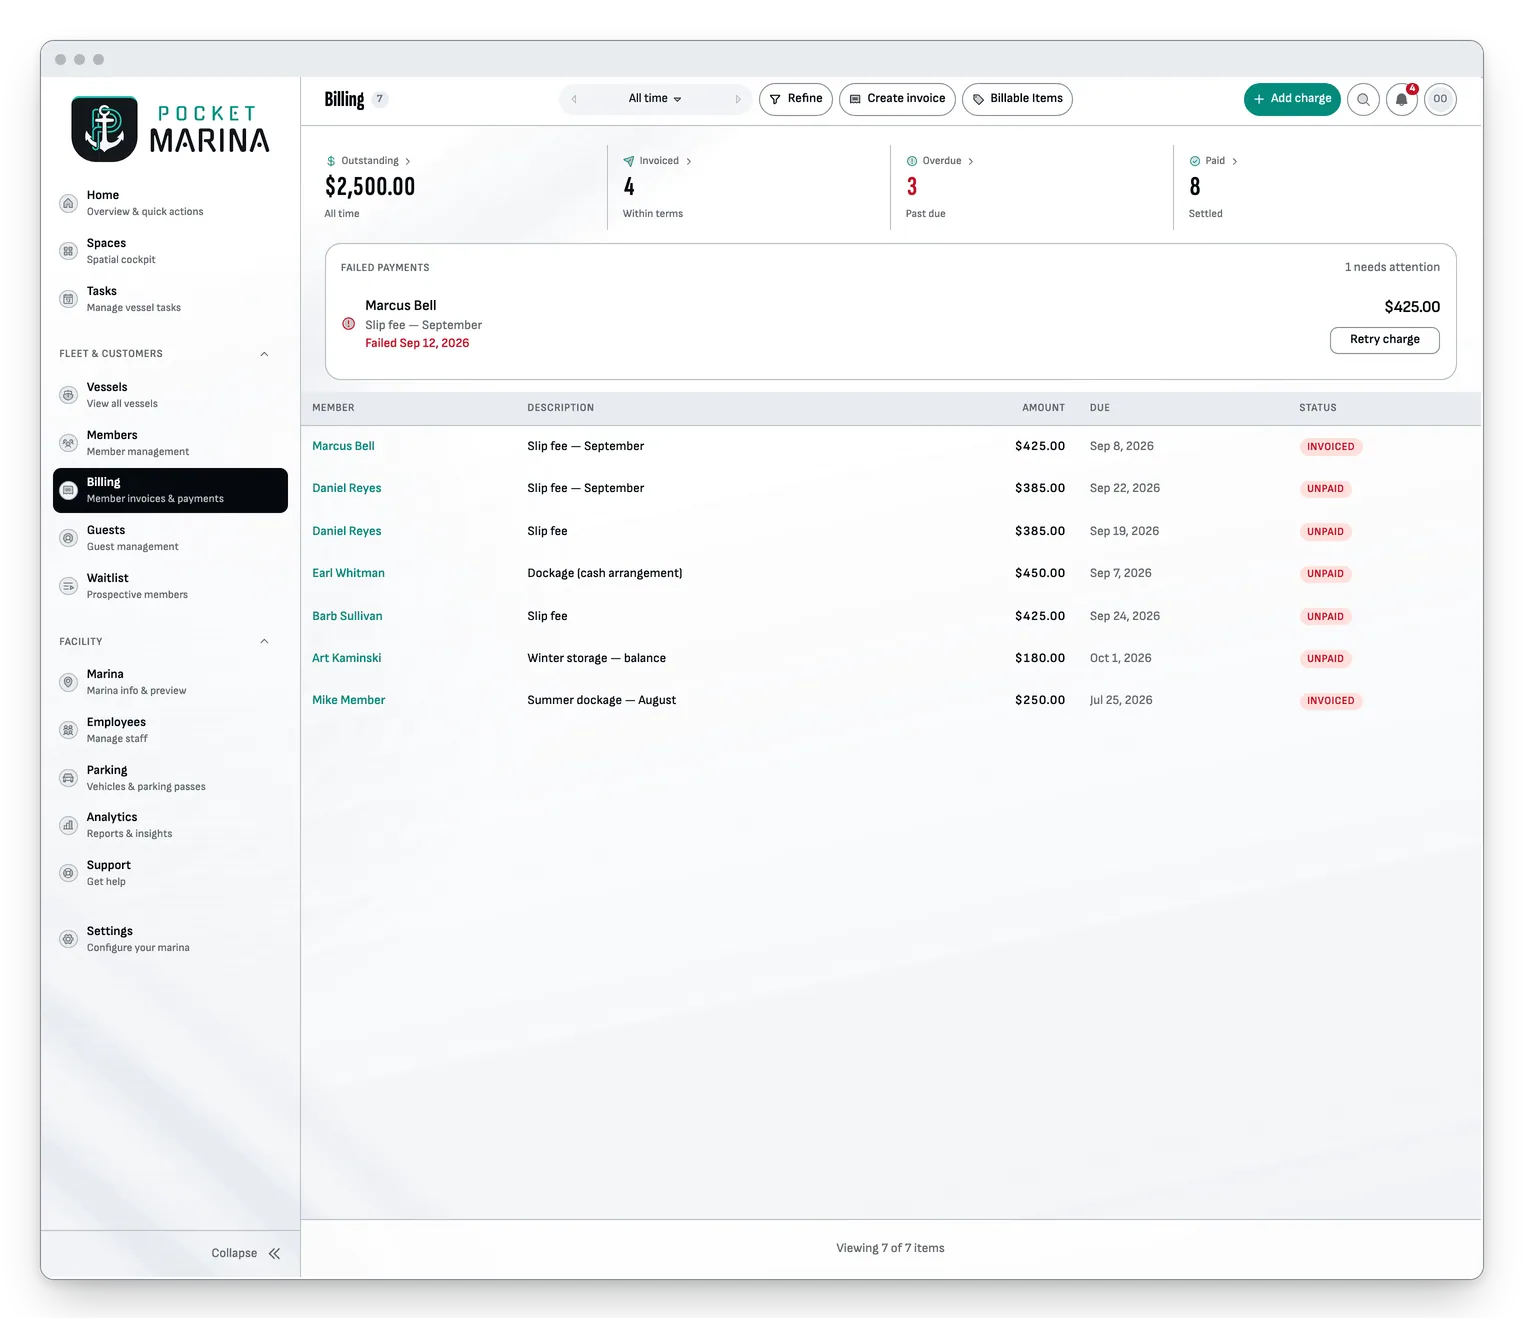Open the All time period dropdown
Image resolution: width=1522 pixels, height=1318 pixels.
tap(655, 99)
